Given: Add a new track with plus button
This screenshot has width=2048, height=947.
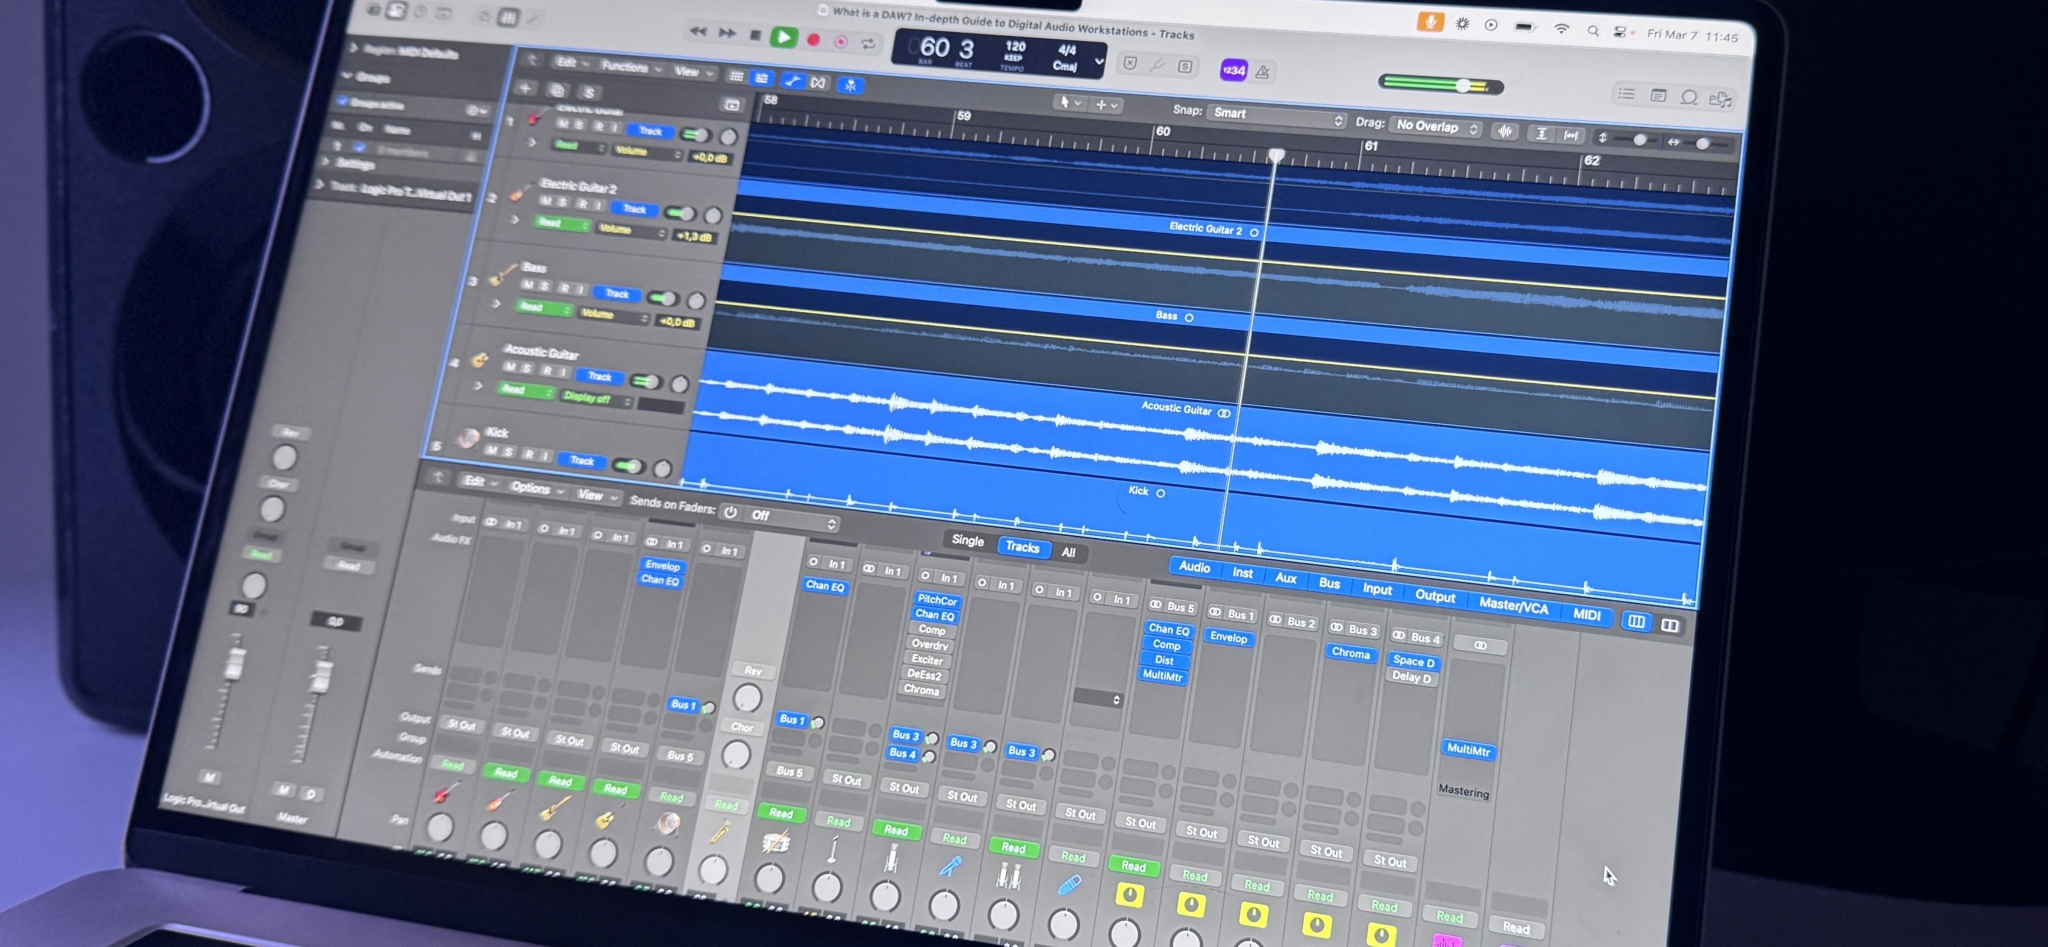Looking at the screenshot, I should (x=524, y=88).
